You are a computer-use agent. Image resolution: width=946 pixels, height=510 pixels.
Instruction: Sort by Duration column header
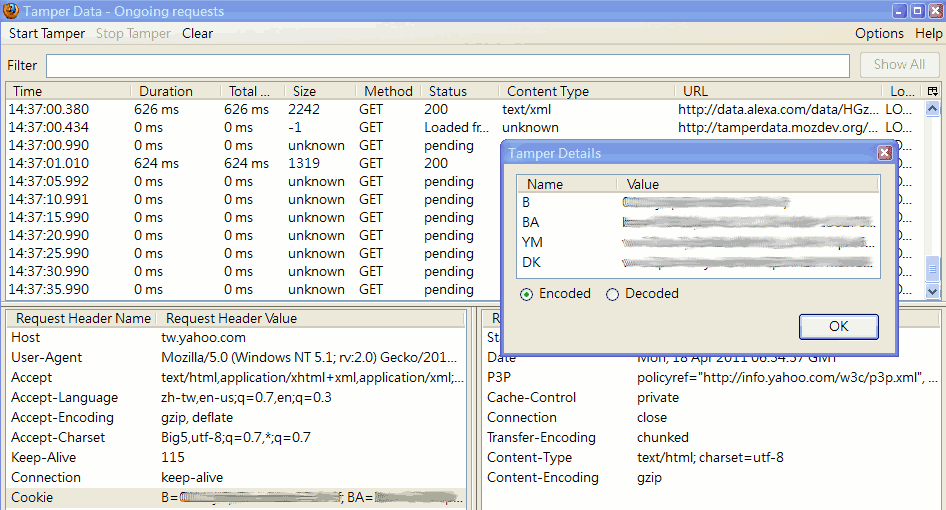(176, 91)
